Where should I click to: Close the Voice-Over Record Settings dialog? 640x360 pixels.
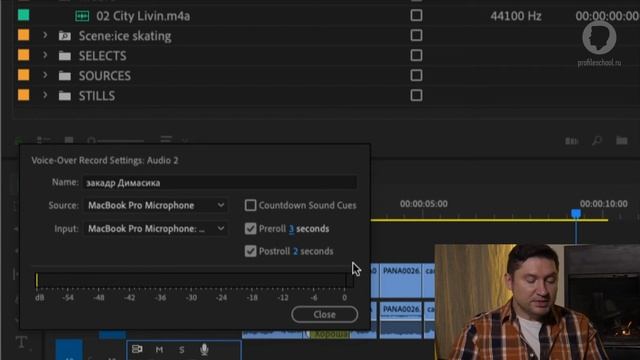pyautogui.click(x=324, y=314)
